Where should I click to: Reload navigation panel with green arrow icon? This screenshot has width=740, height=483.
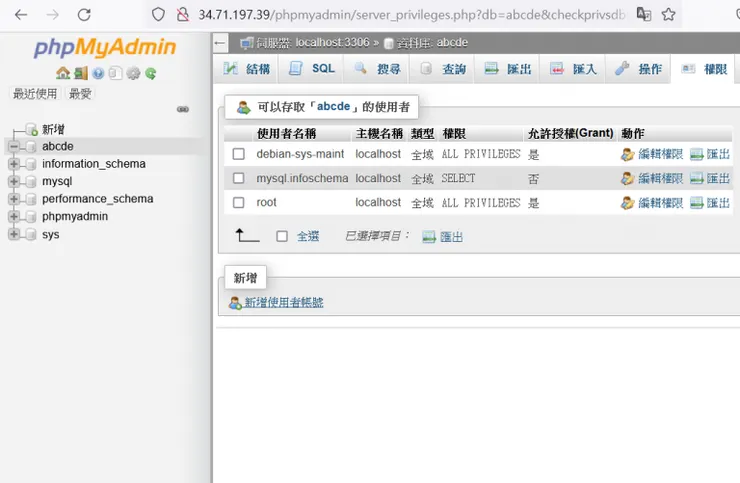point(151,73)
